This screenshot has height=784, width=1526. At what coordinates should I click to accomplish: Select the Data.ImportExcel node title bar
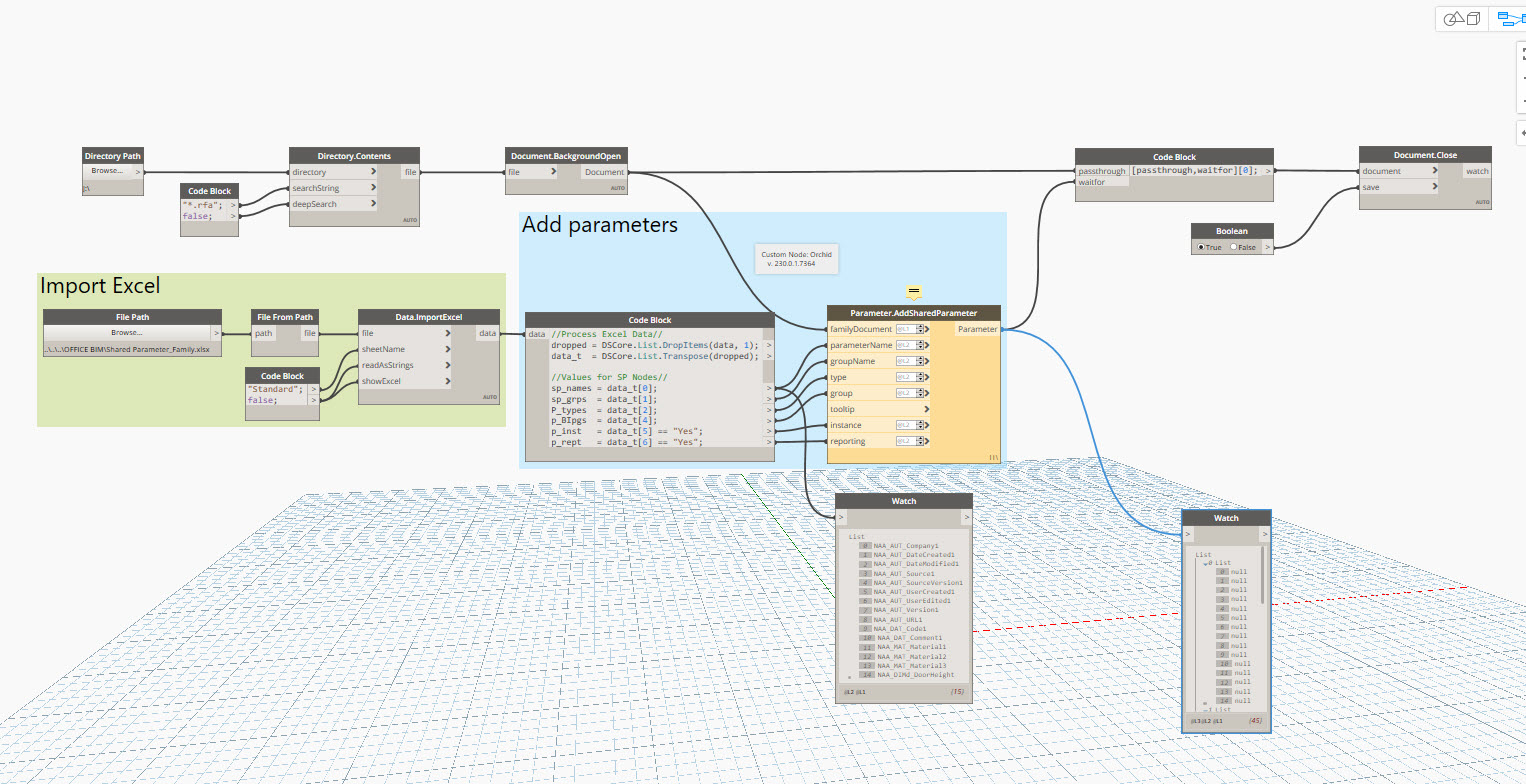pyautogui.click(x=429, y=317)
